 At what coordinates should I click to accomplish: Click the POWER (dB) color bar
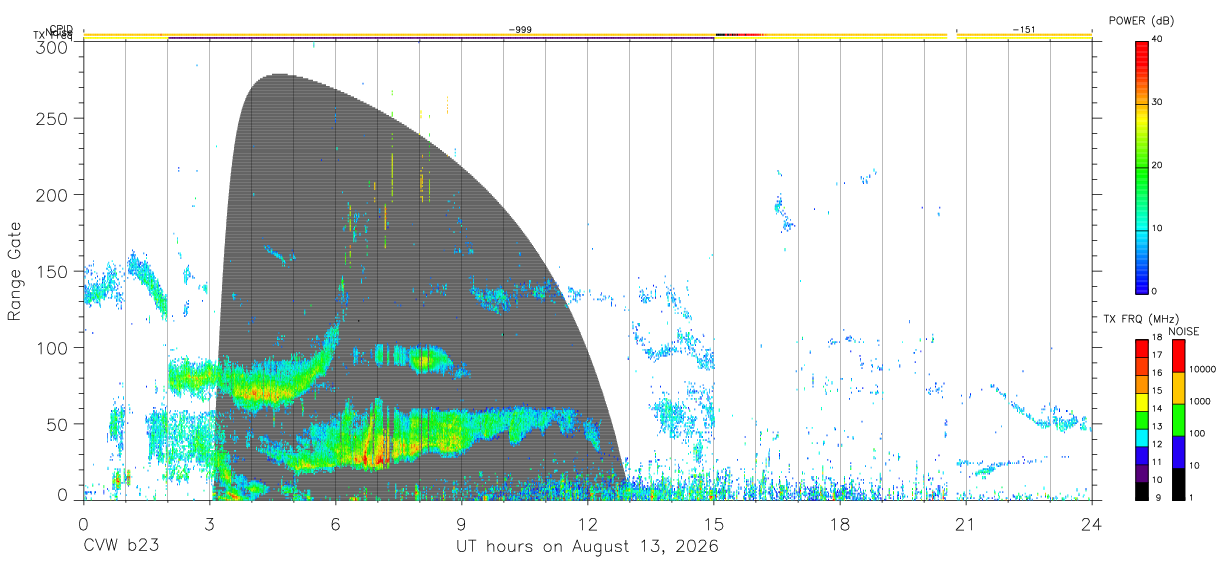[1141, 166]
